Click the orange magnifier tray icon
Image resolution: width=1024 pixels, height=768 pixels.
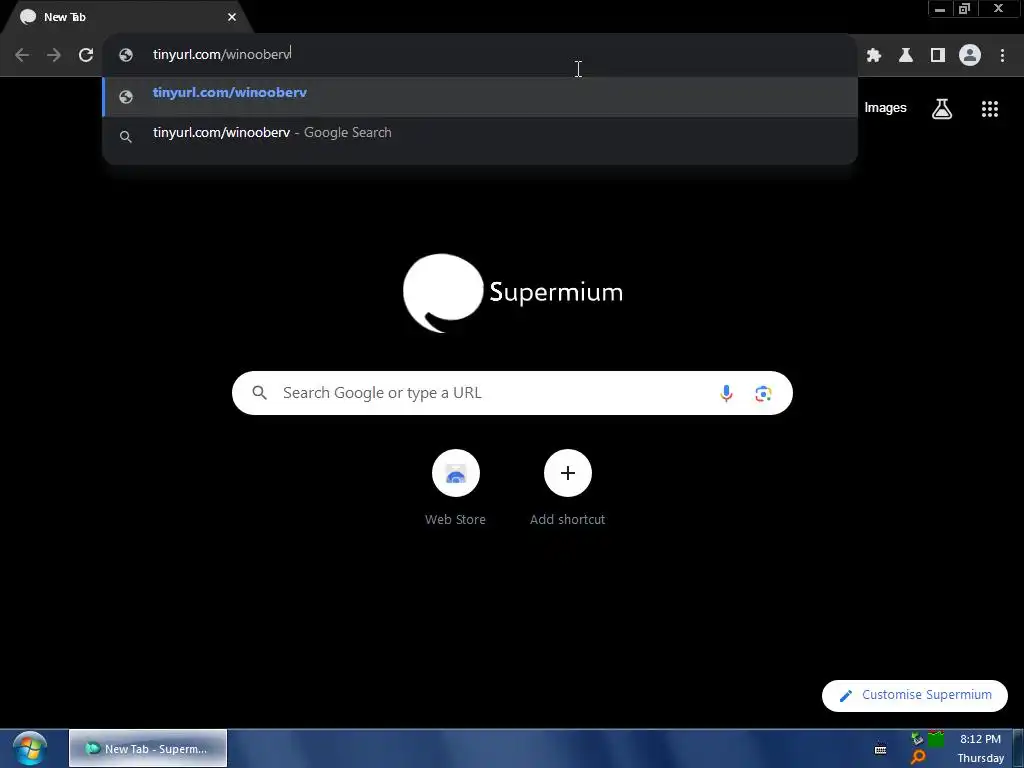tap(918, 758)
